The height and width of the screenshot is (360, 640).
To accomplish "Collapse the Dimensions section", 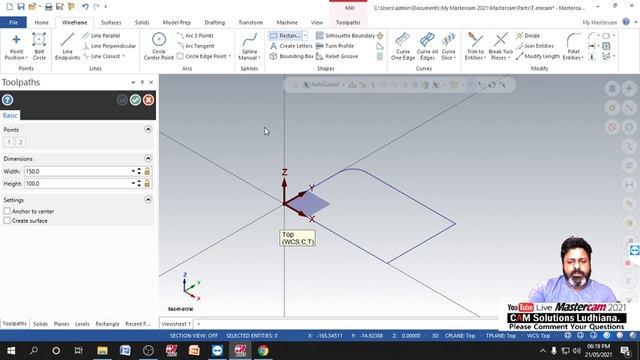I will tap(148, 158).
